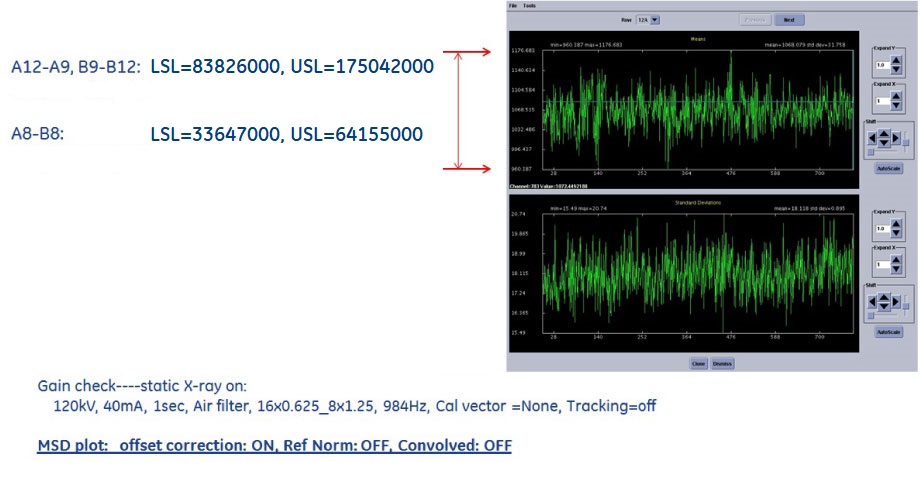Click the Clone button

pos(699,363)
